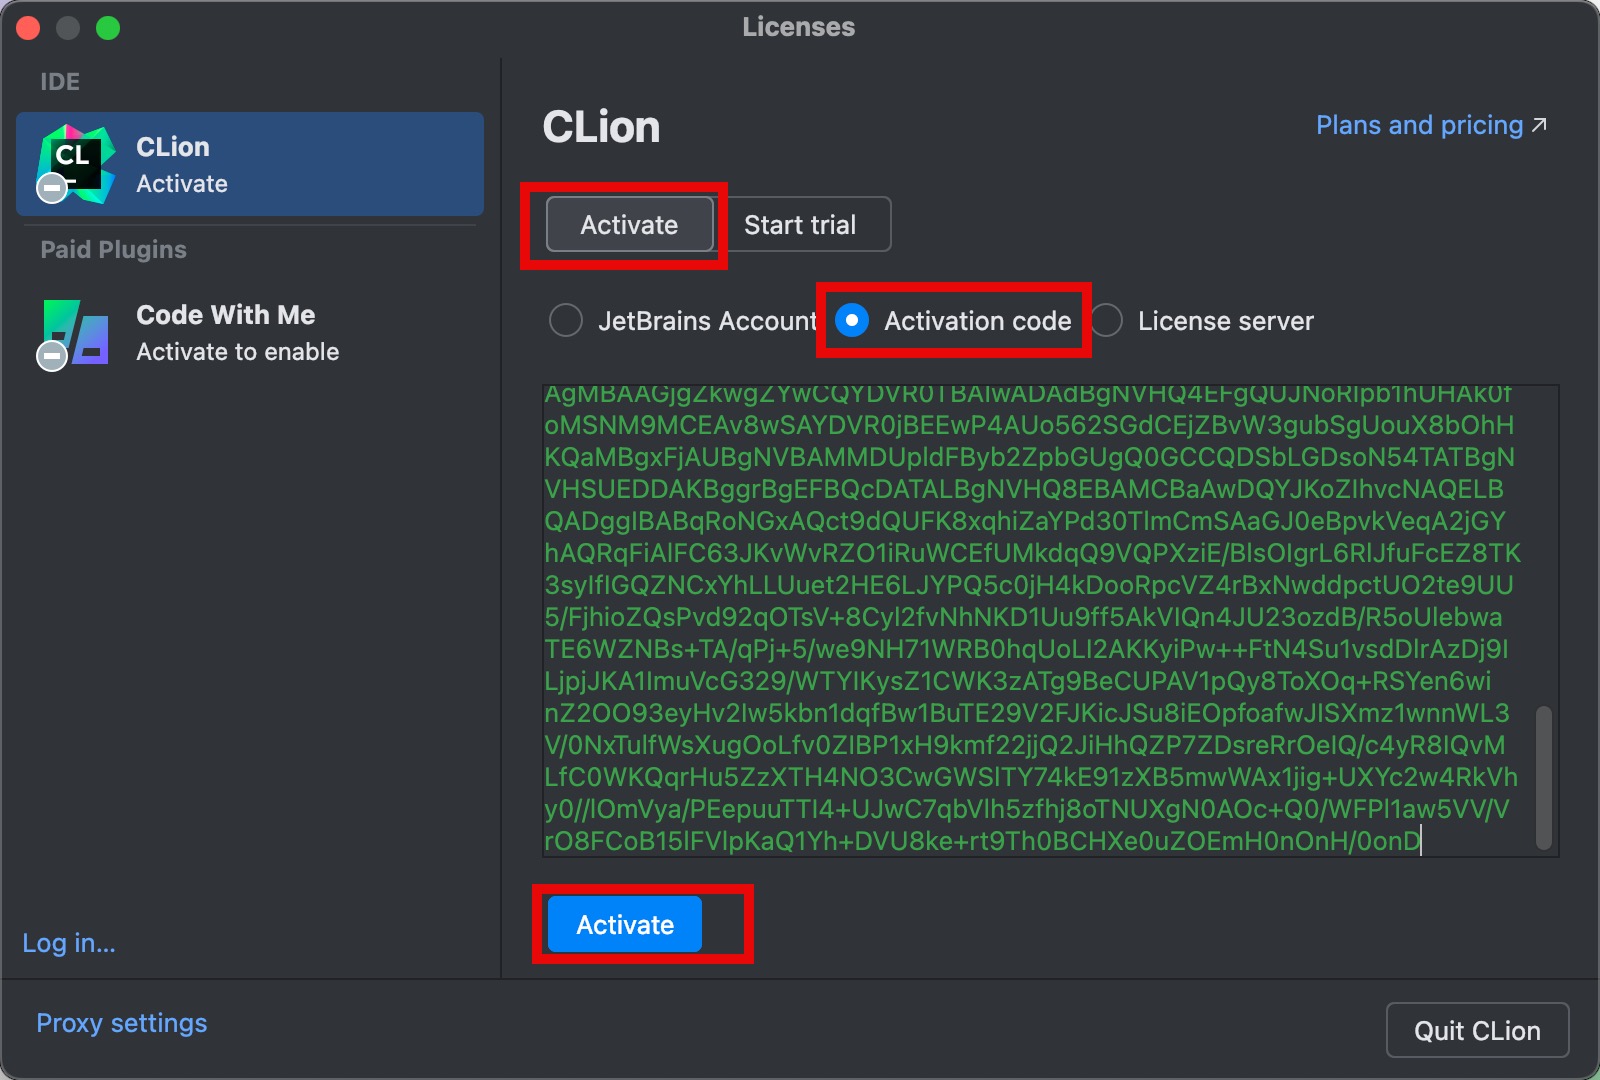Open the Plans and pricing link
The width and height of the screenshot is (1600, 1080).
[x=1419, y=125]
